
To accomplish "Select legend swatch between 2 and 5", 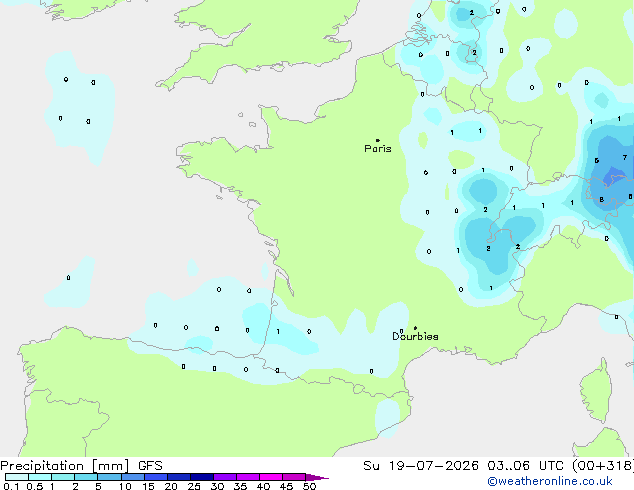I will 86,477.
